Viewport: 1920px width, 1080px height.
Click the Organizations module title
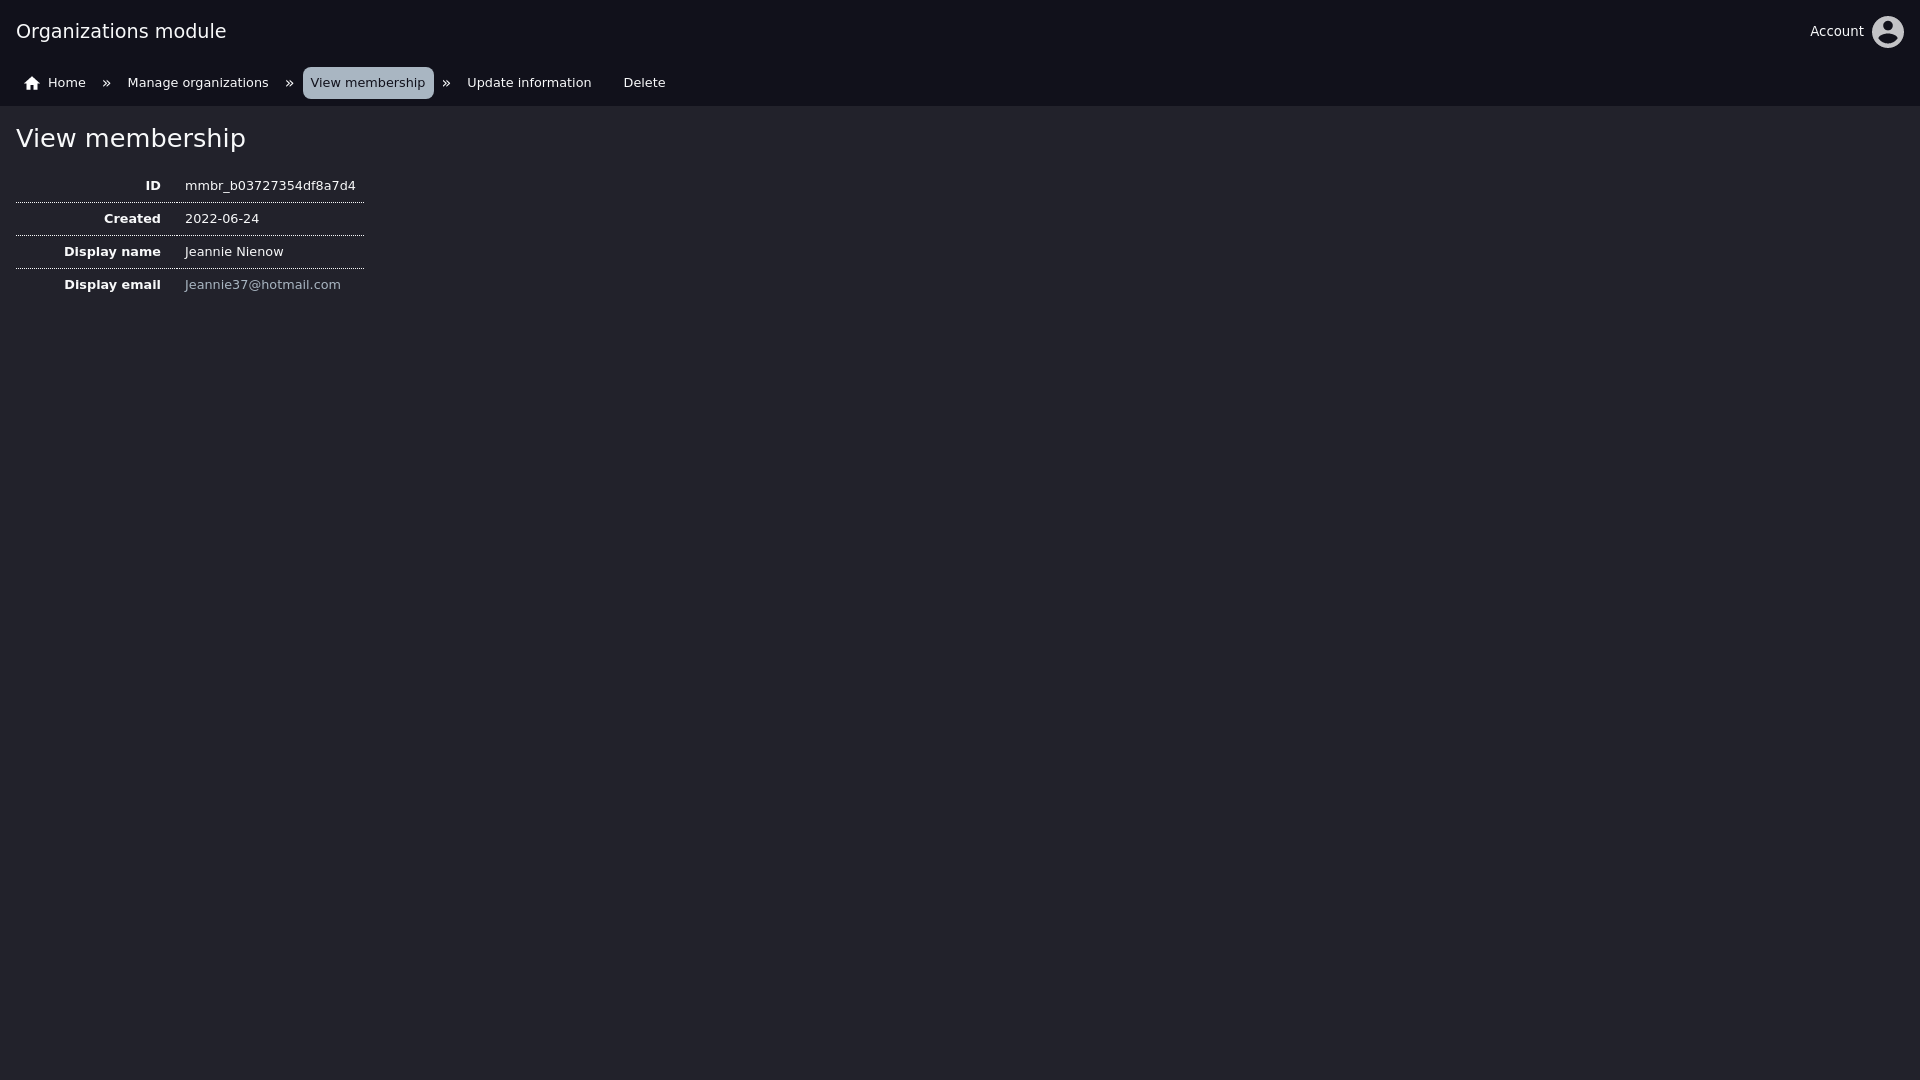click(x=121, y=32)
